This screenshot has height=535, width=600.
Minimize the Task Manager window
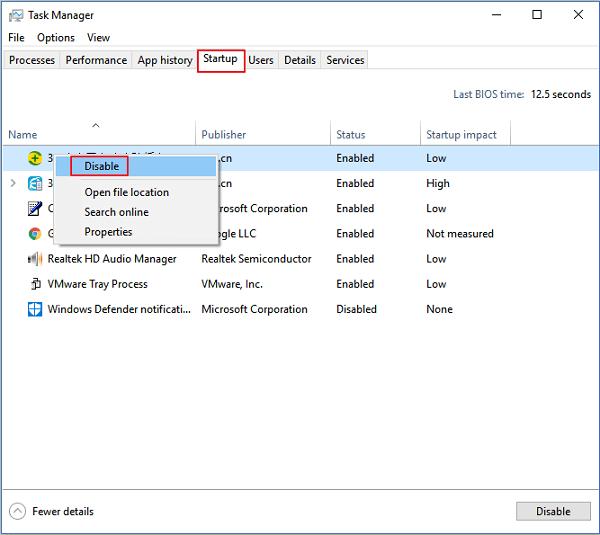click(x=496, y=15)
